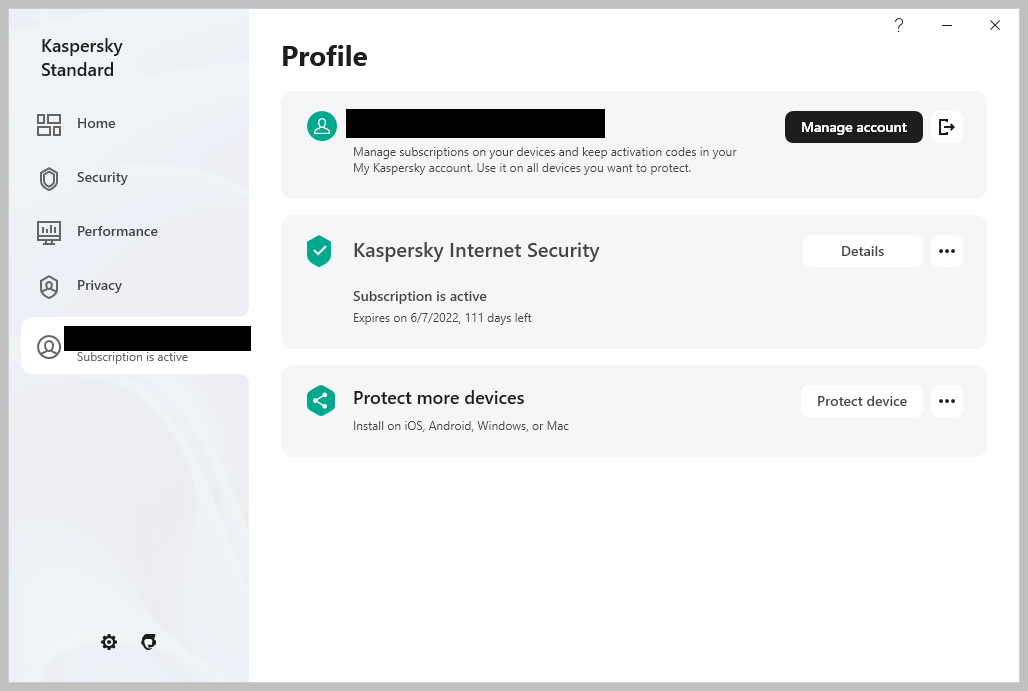Expand more options for Protect more devices
Viewport: 1028px width, 691px height.
tap(947, 401)
